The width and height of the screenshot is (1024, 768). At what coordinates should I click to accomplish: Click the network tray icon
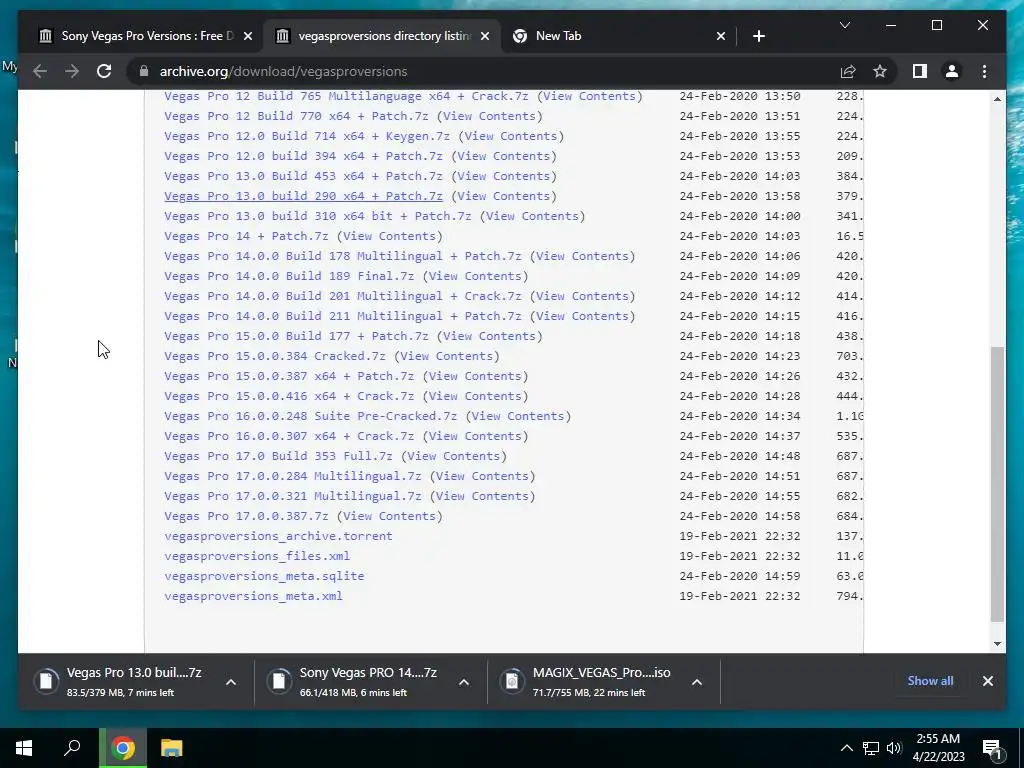871,748
